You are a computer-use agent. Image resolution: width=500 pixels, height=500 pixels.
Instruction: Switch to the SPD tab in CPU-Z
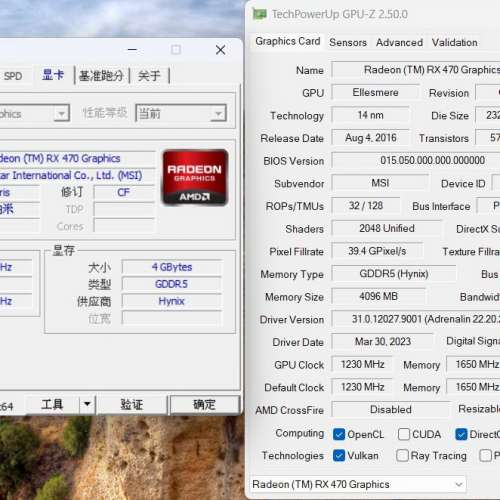pos(13,76)
